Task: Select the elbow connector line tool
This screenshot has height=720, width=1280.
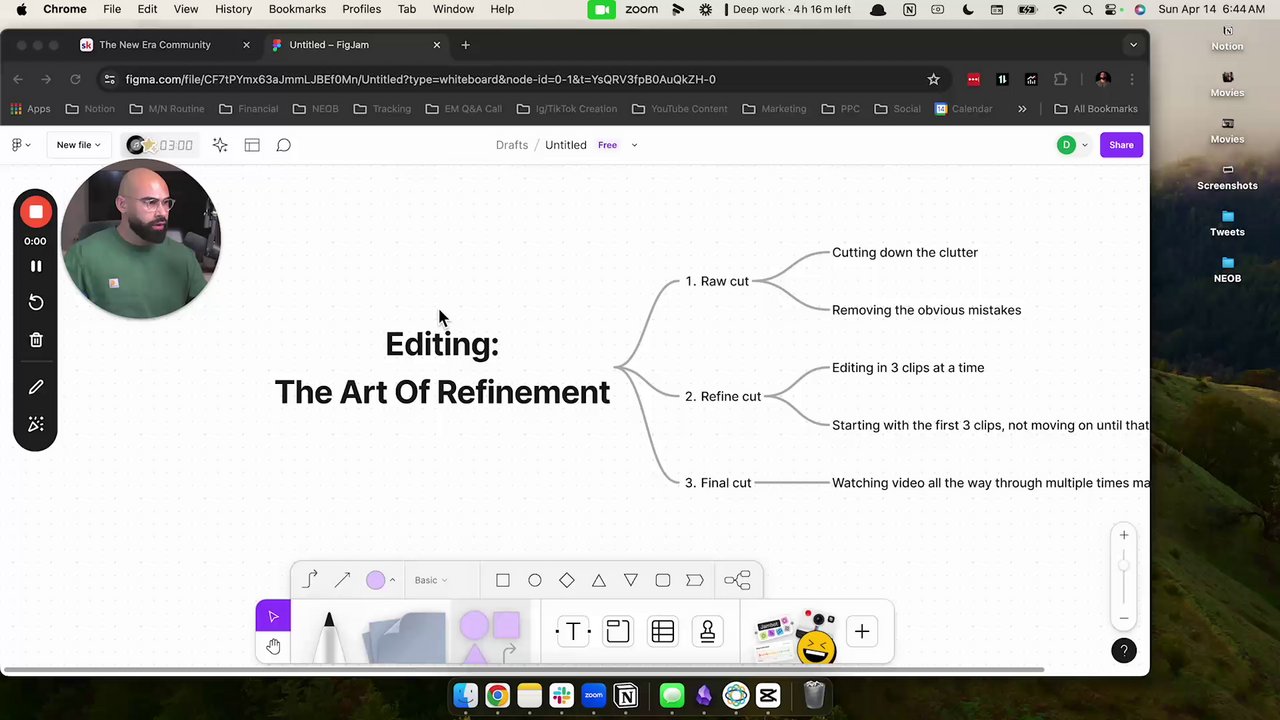Action: click(310, 580)
